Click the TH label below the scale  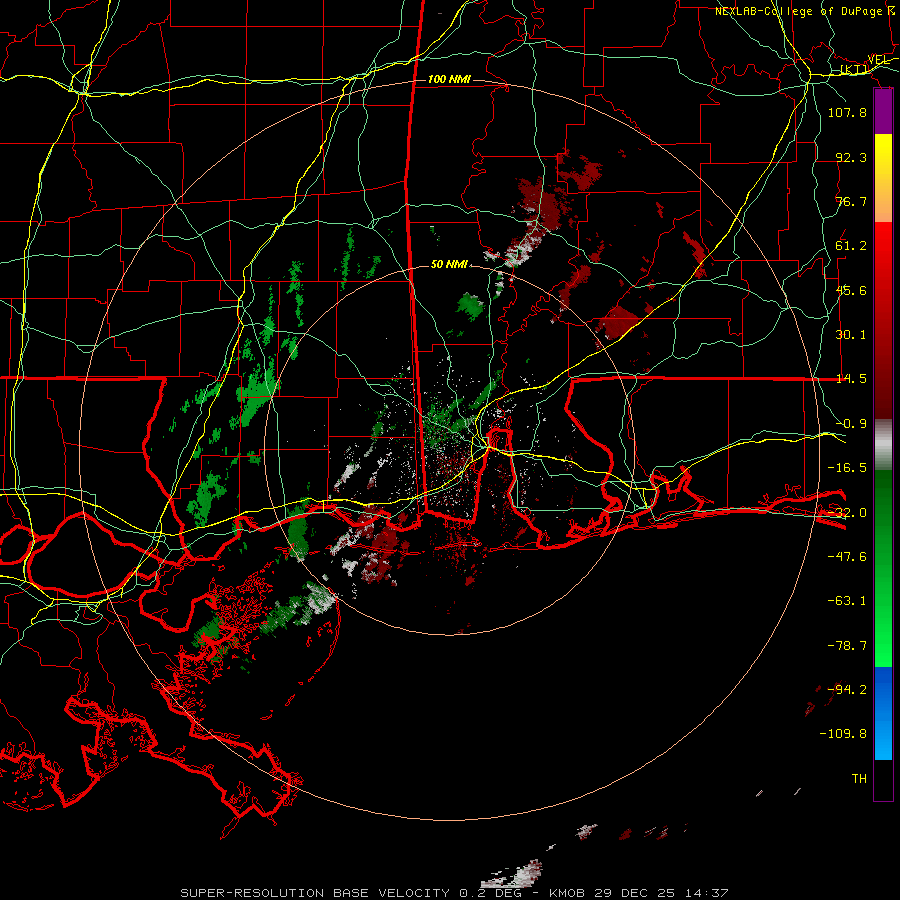(x=859, y=779)
